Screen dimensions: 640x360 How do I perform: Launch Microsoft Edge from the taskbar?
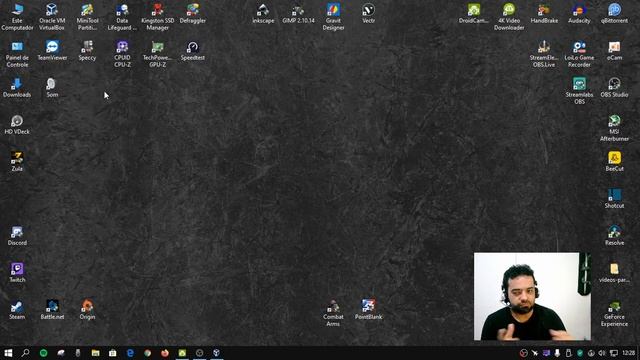pos(130,353)
